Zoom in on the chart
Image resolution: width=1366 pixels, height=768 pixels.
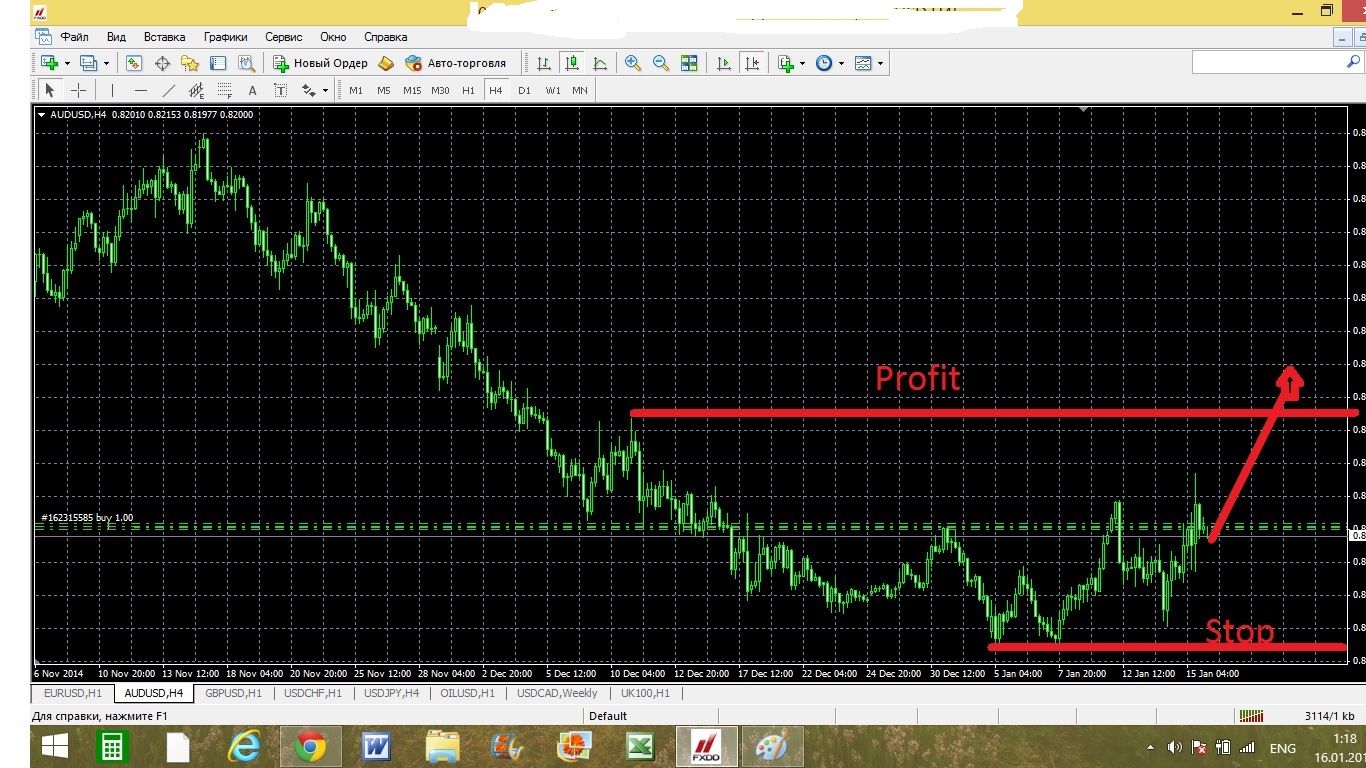(632, 63)
